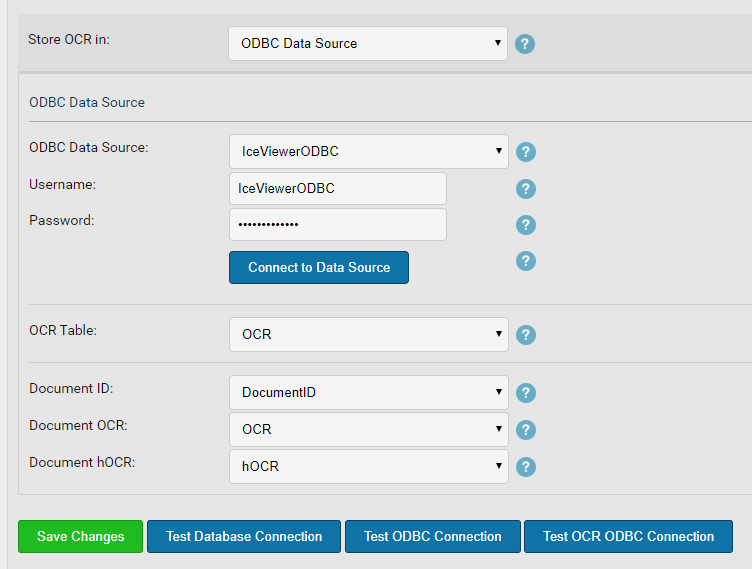
Task: Open help icon beside ODBC Data Source dropdown
Action: pyautogui.click(x=526, y=152)
